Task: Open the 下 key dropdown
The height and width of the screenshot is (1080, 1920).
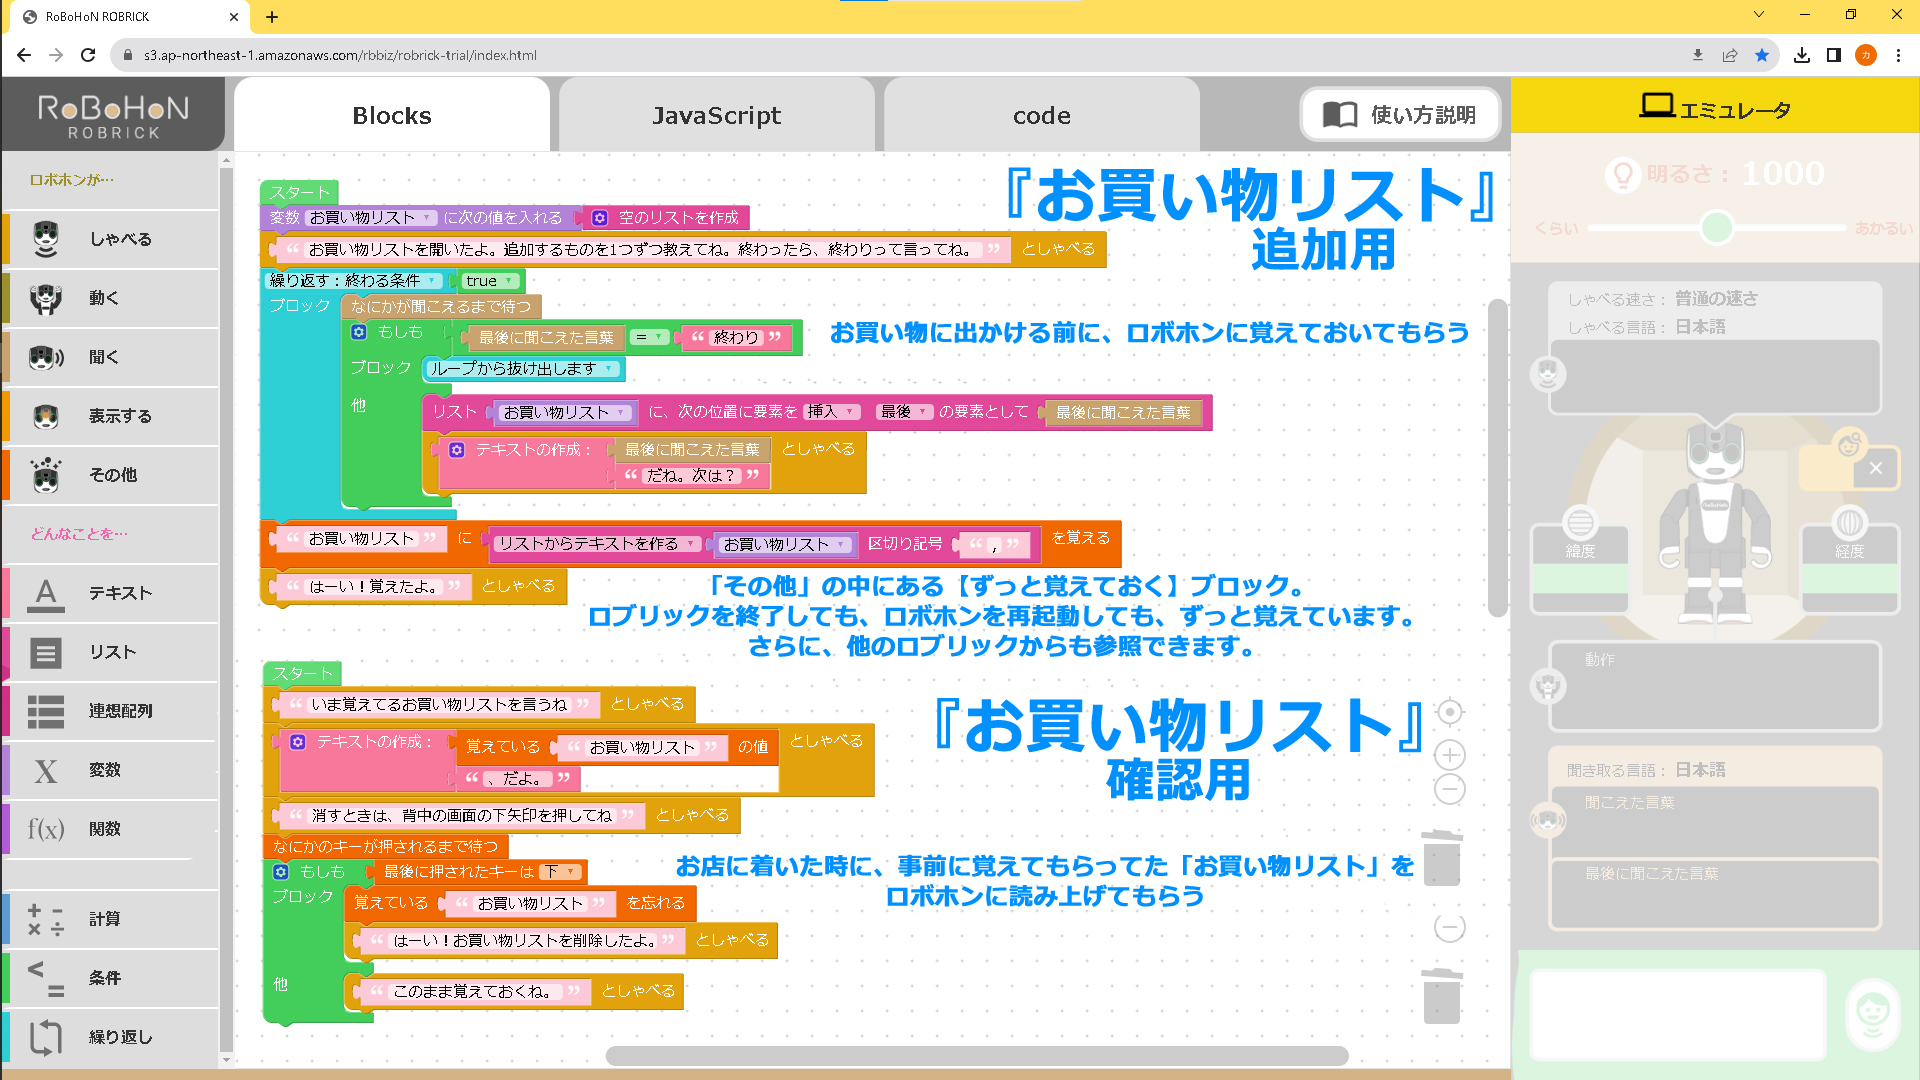Action: [x=560, y=872]
